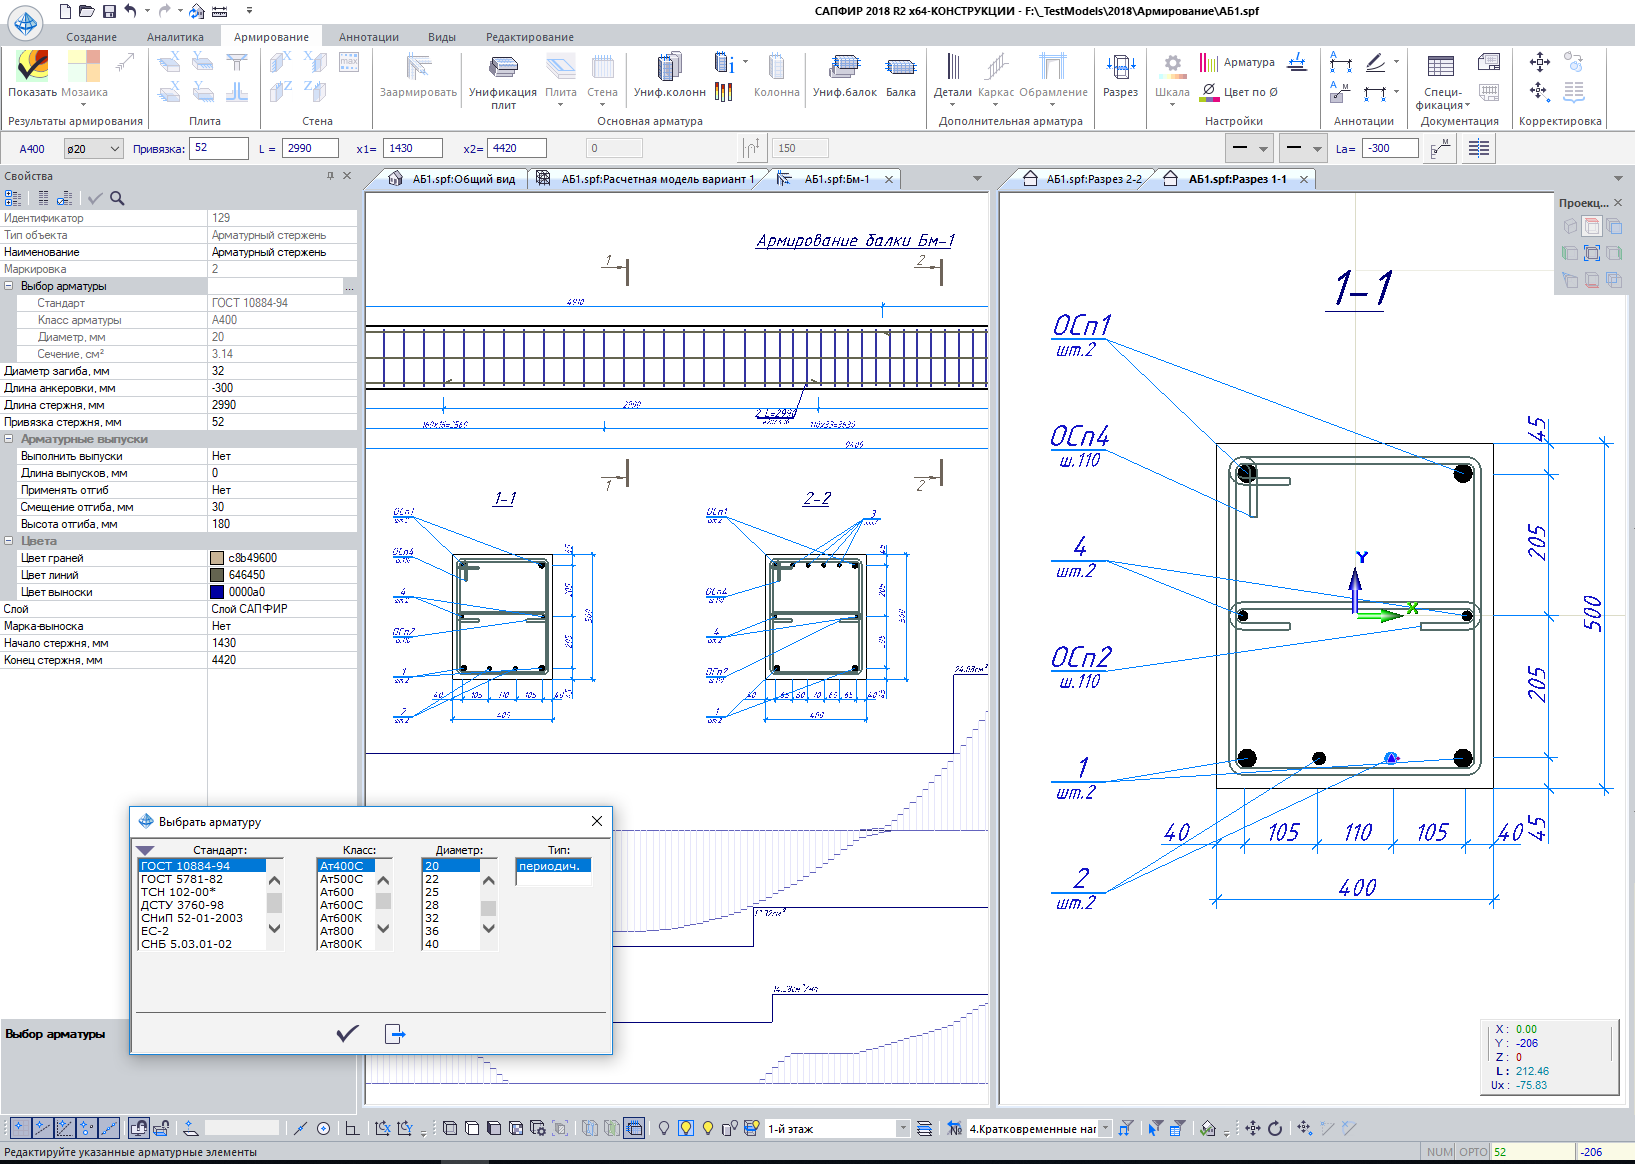Open the 1-й этаж floor dropdown
The width and height of the screenshot is (1635, 1164).
coord(903,1129)
